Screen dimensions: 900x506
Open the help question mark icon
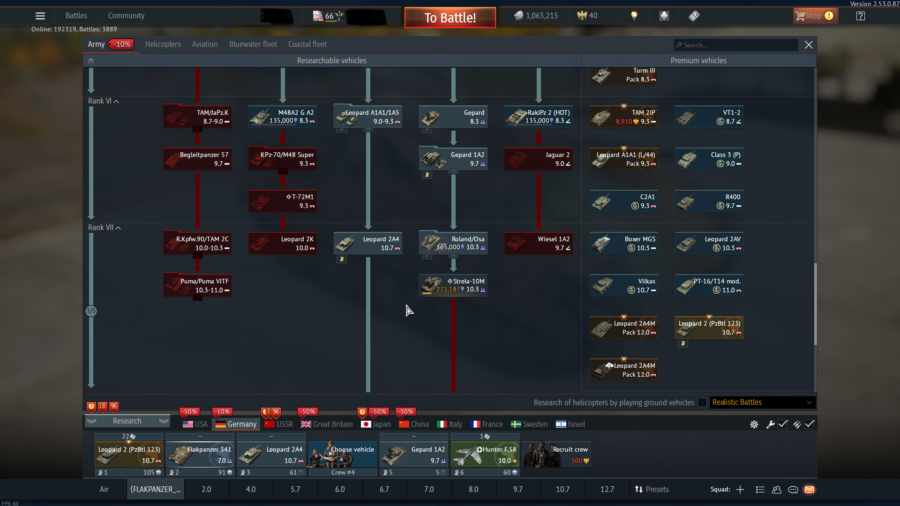tap(860, 16)
